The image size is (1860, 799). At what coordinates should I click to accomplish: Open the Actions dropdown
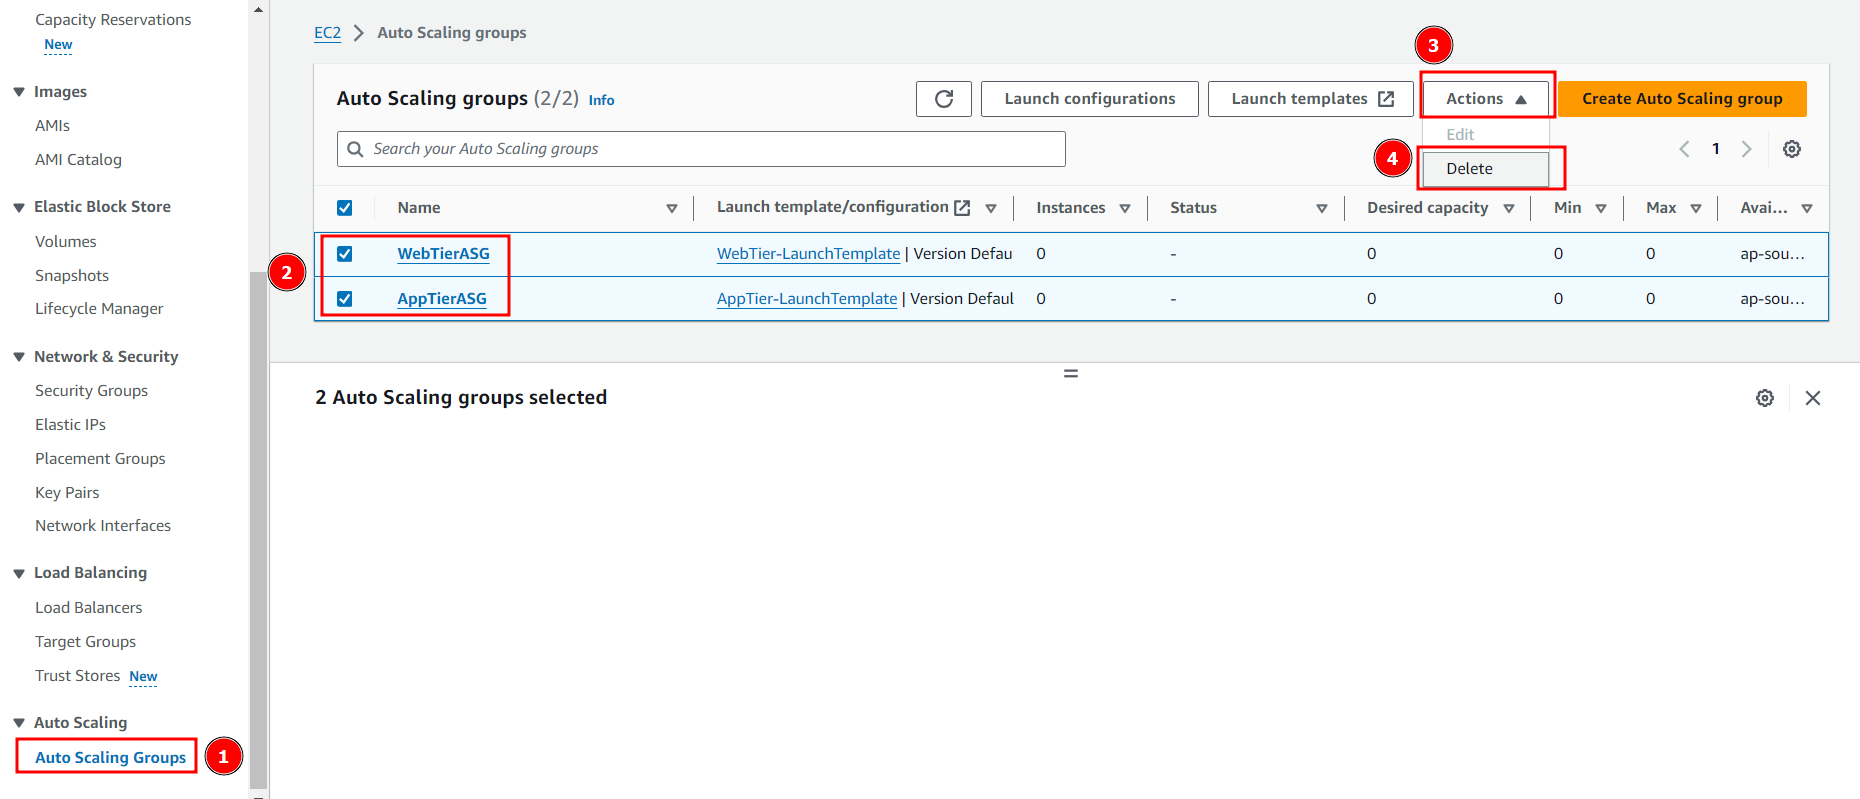(1486, 99)
